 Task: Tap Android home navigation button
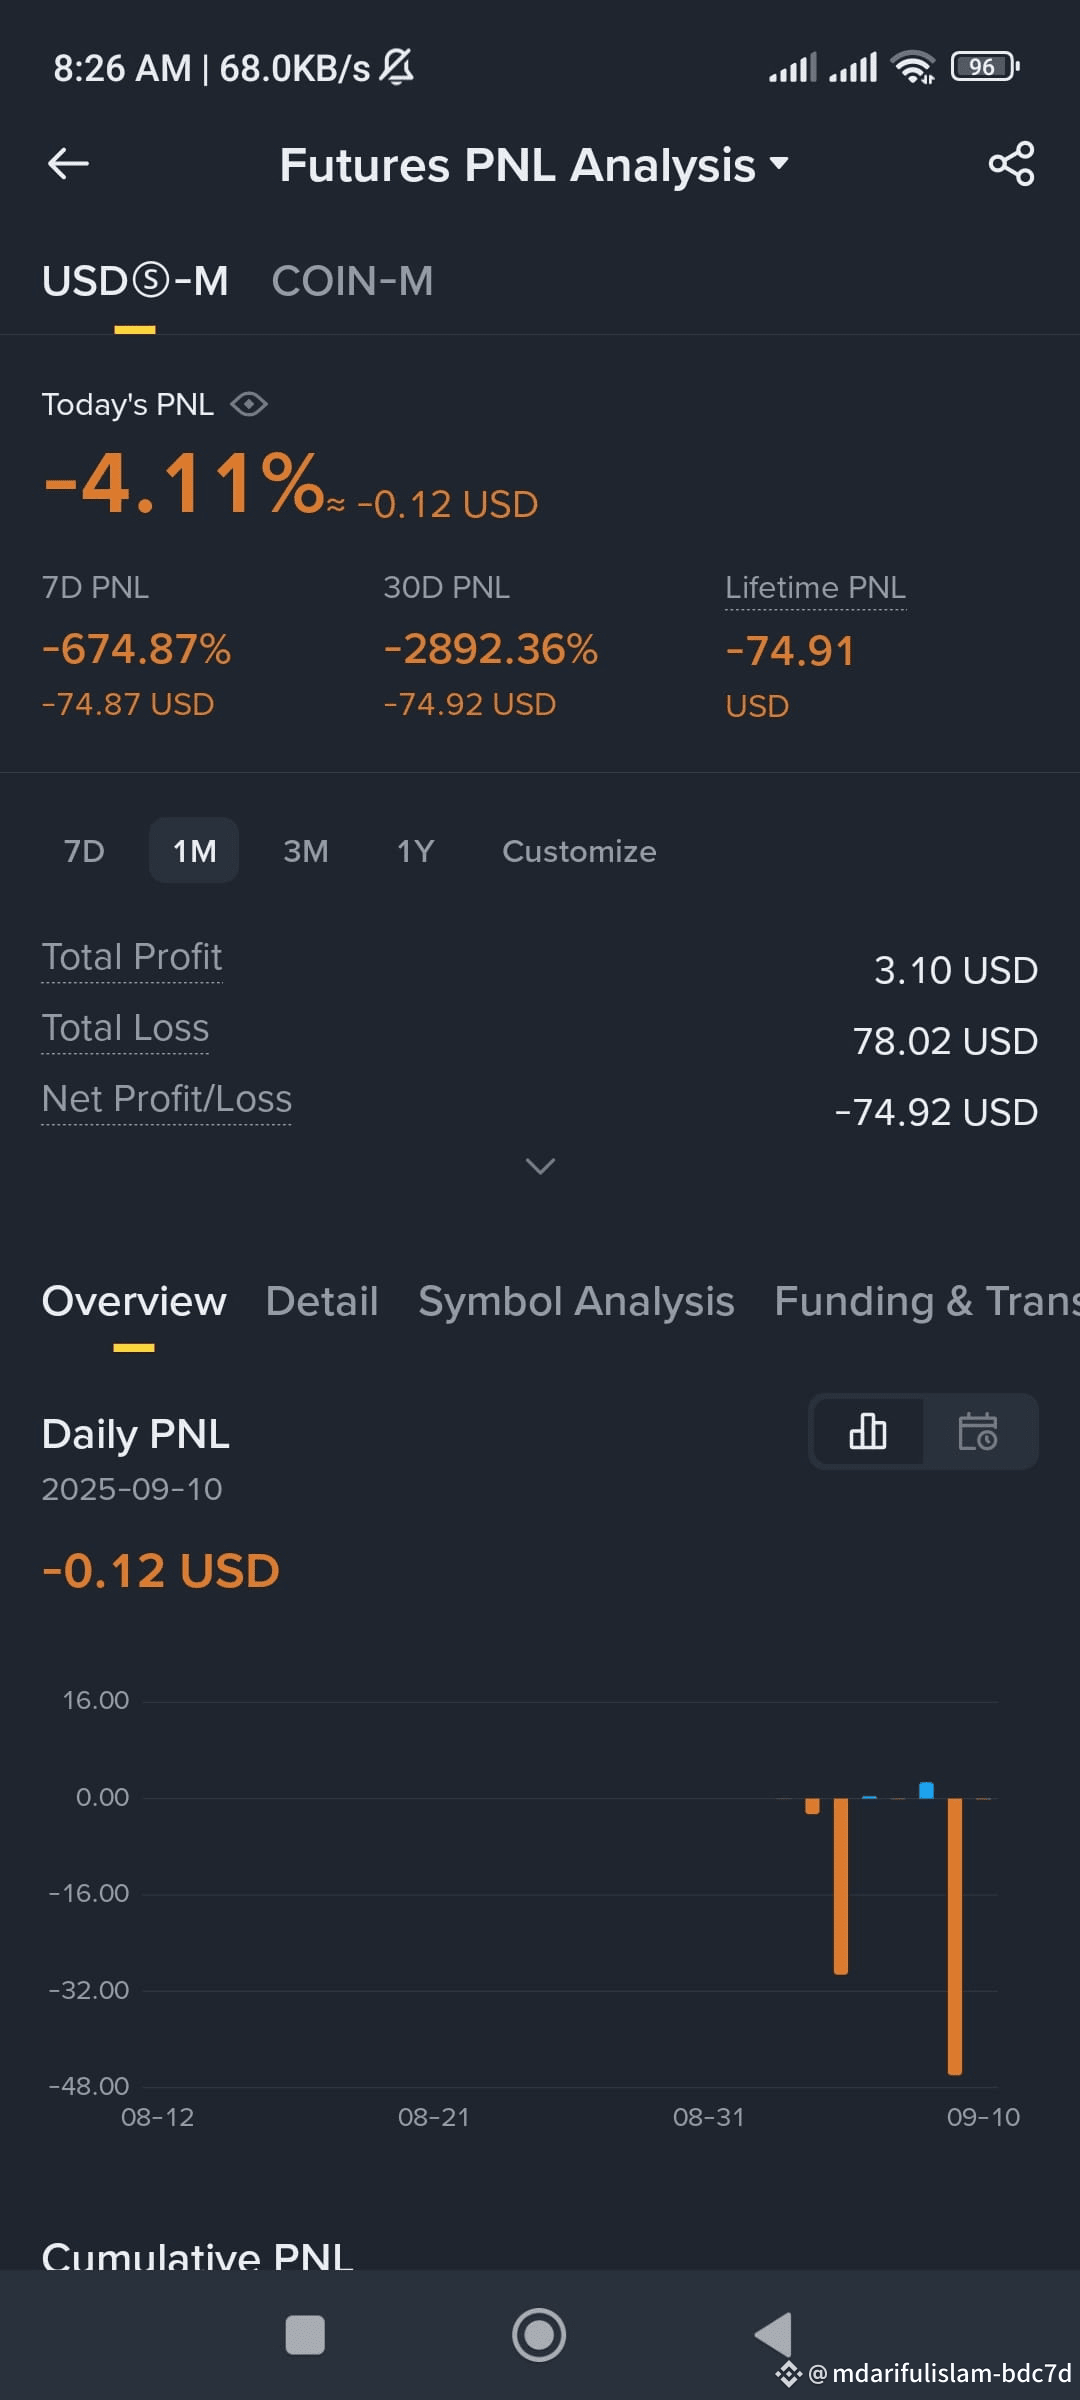pos(539,2335)
